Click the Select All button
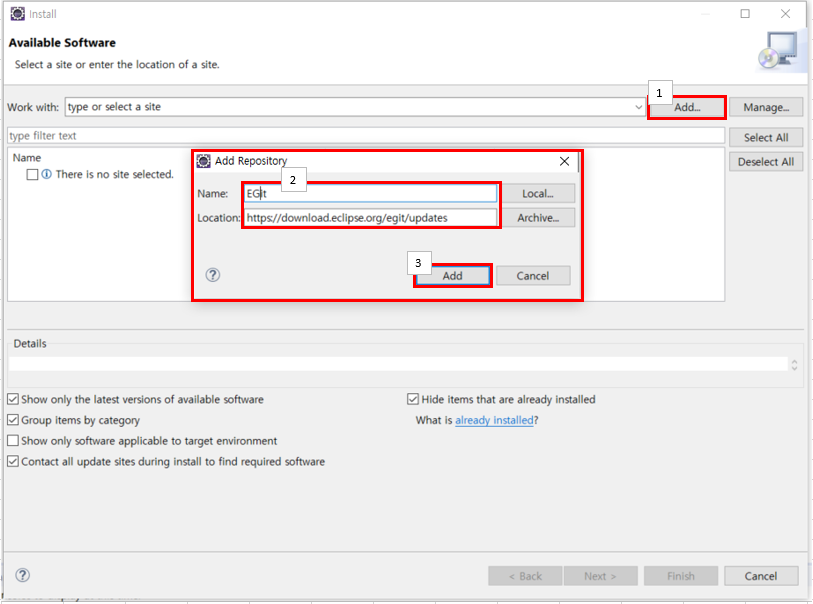Image resolution: width=813 pixels, height=604 pixels. pos(766,137)
